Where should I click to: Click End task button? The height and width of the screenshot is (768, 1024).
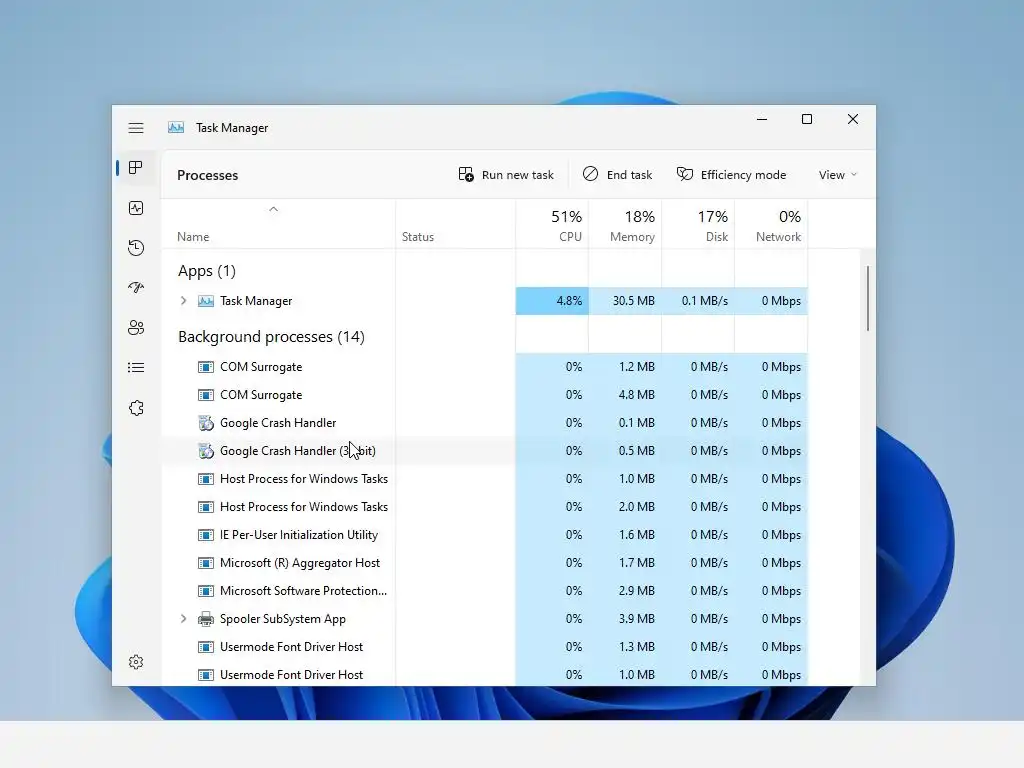(617, 174)
